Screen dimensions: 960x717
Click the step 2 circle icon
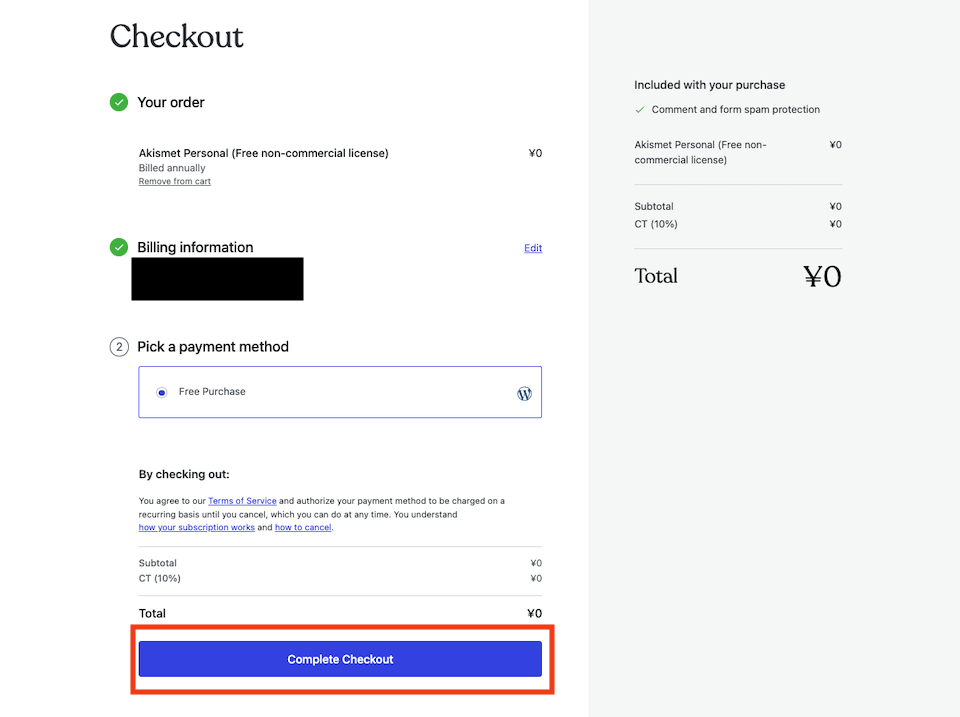119,347
